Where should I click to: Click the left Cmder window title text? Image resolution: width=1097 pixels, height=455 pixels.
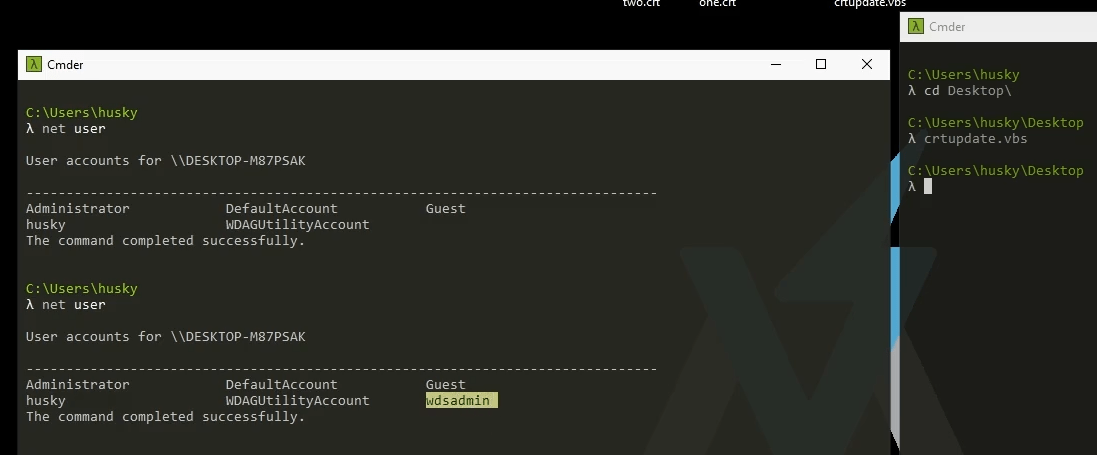coord(65,65)
